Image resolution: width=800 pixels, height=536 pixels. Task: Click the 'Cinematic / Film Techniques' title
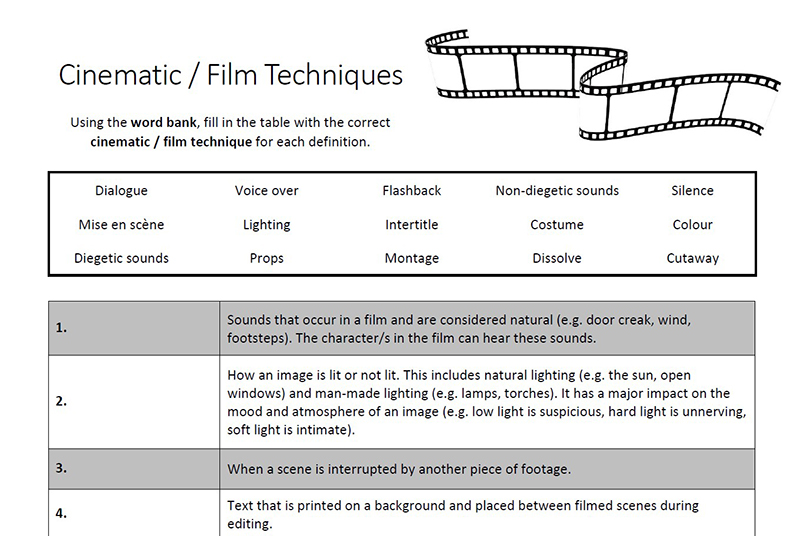point(231,75)
